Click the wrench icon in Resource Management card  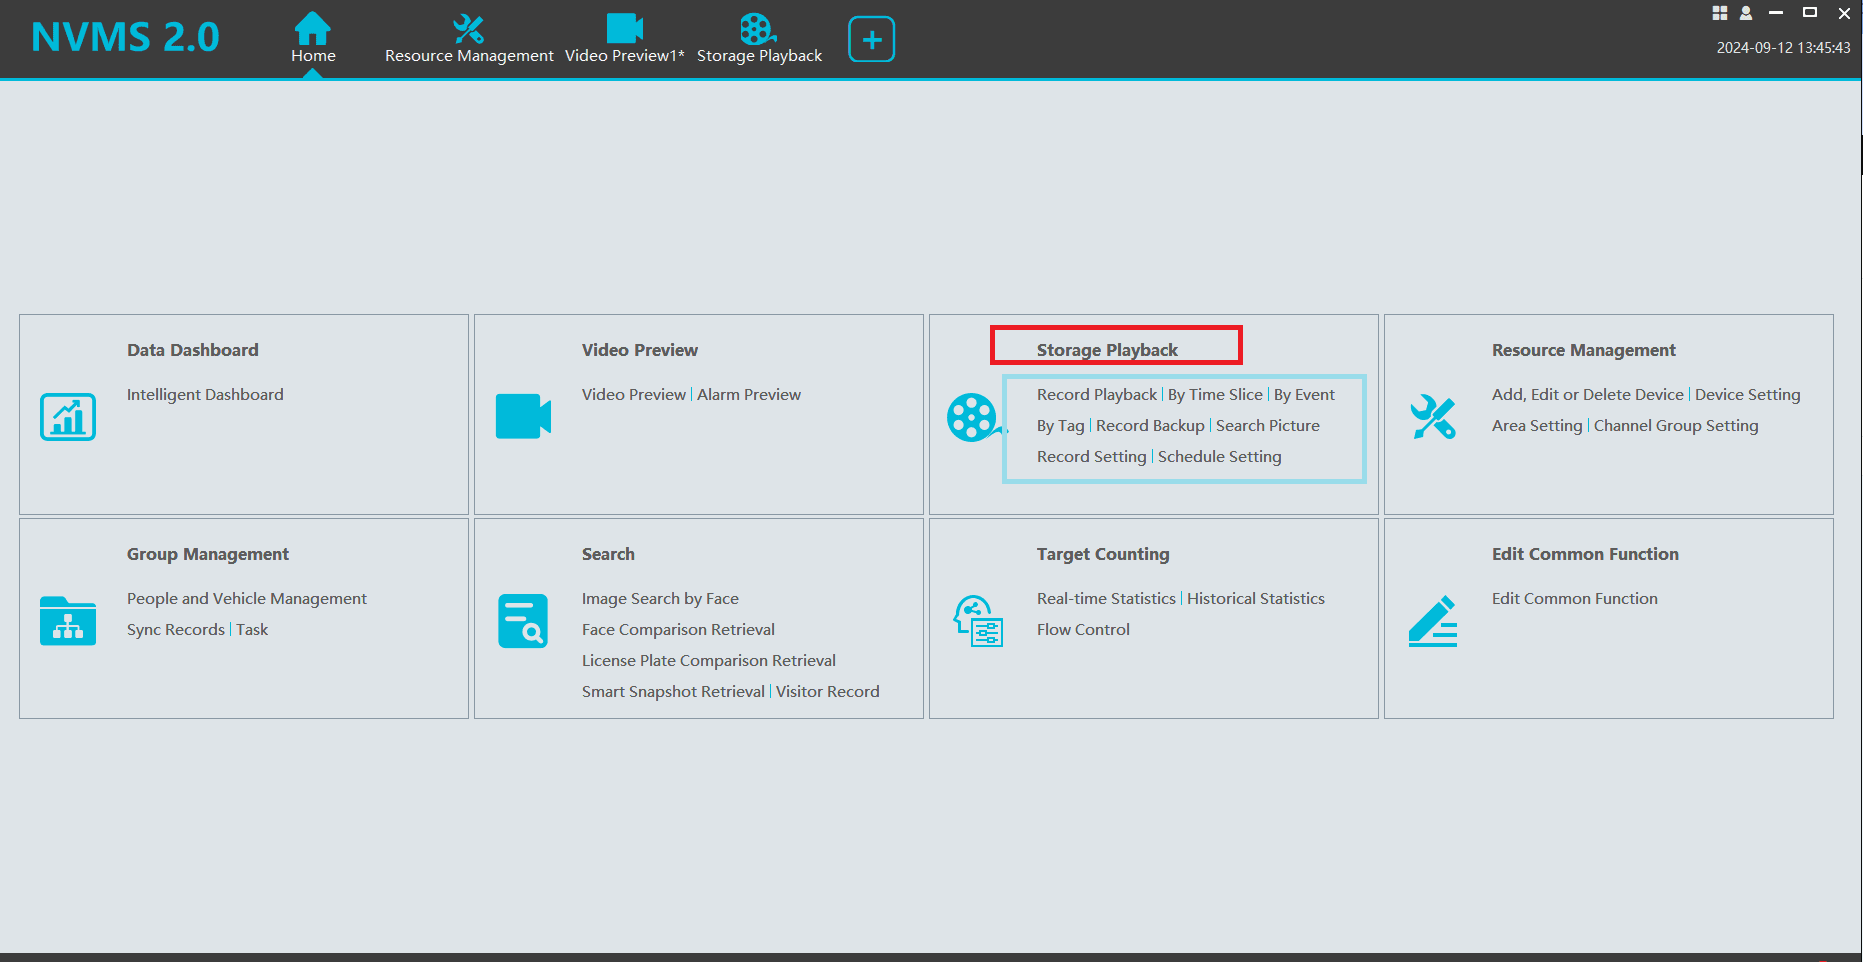pos(1432,417)
